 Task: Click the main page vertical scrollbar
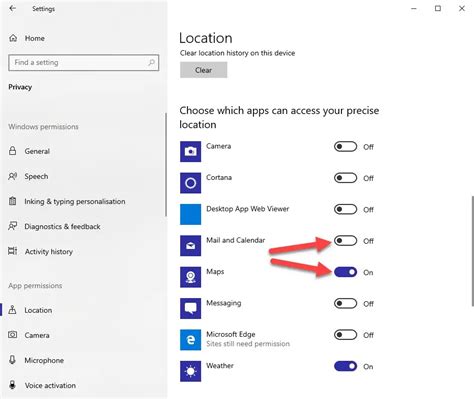472,251
